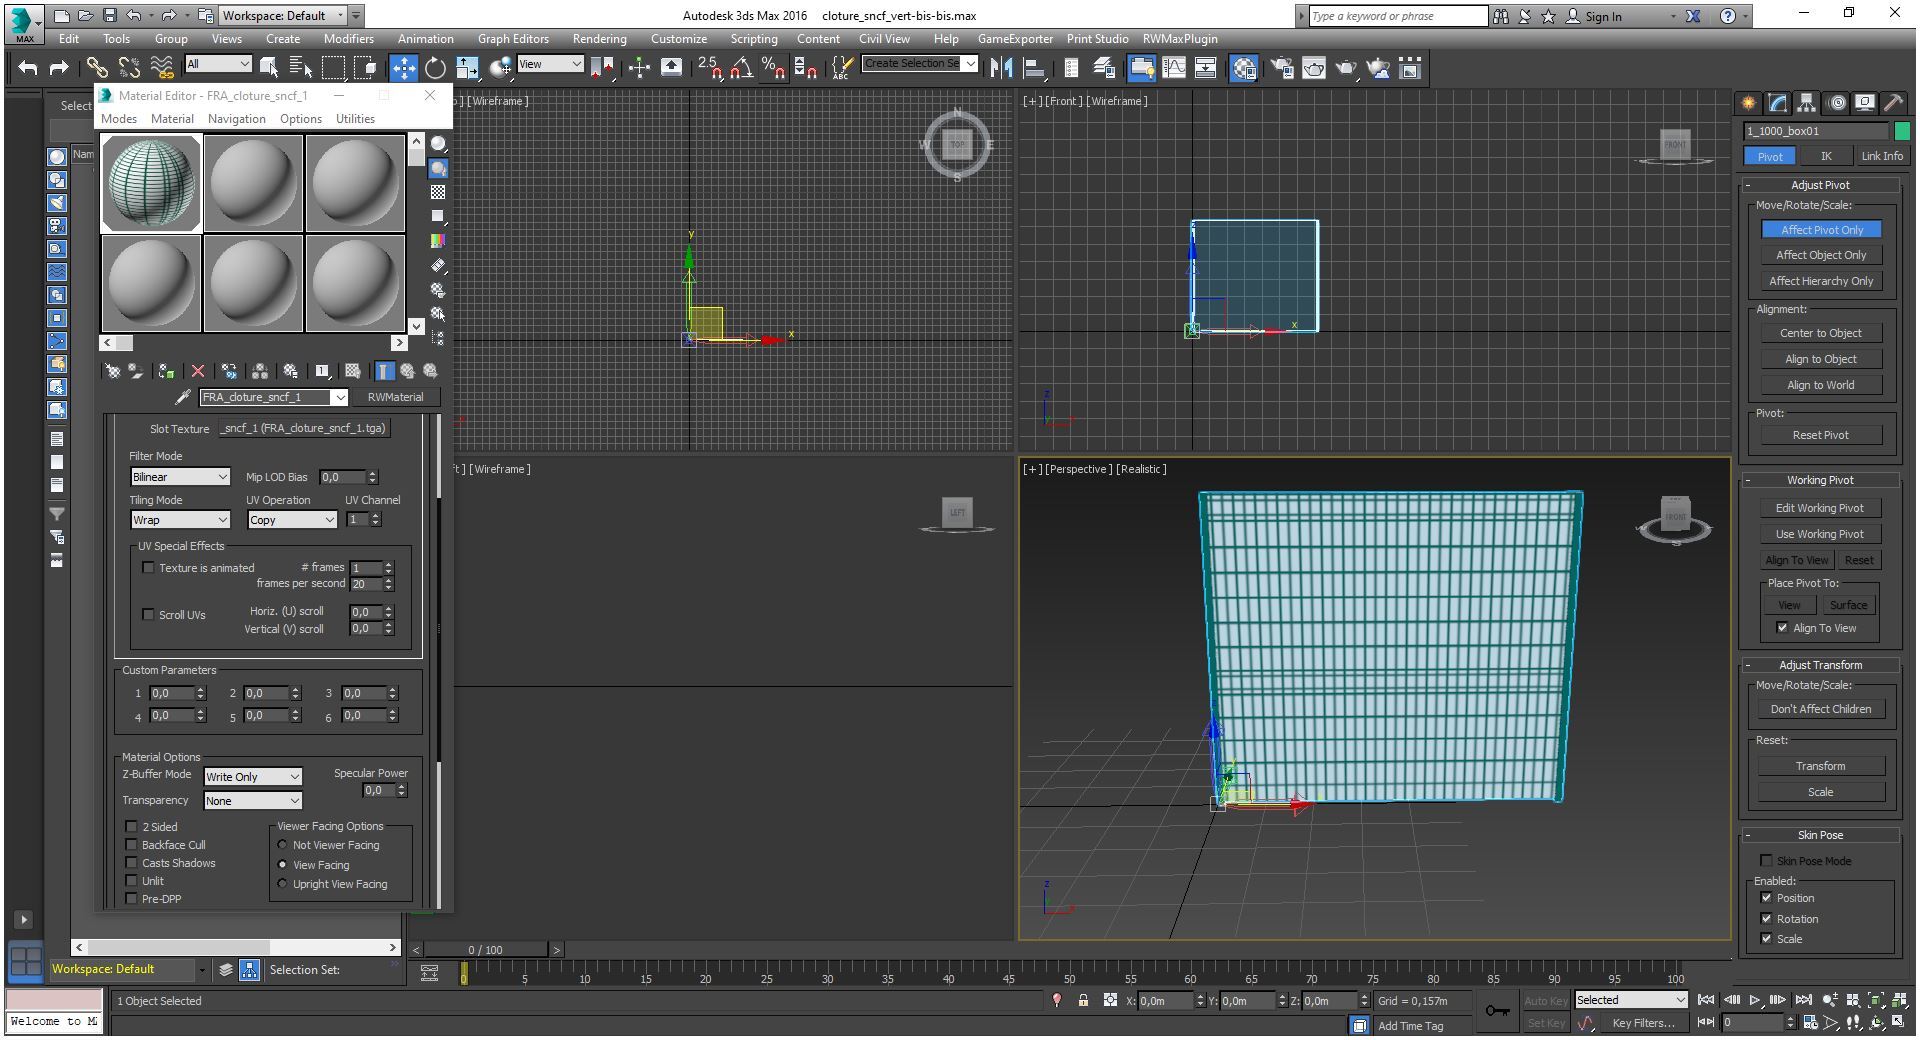1920x1040 pixels.
Task: Open Navigation menu in Material Editor
Action: (x=236, y=119)
